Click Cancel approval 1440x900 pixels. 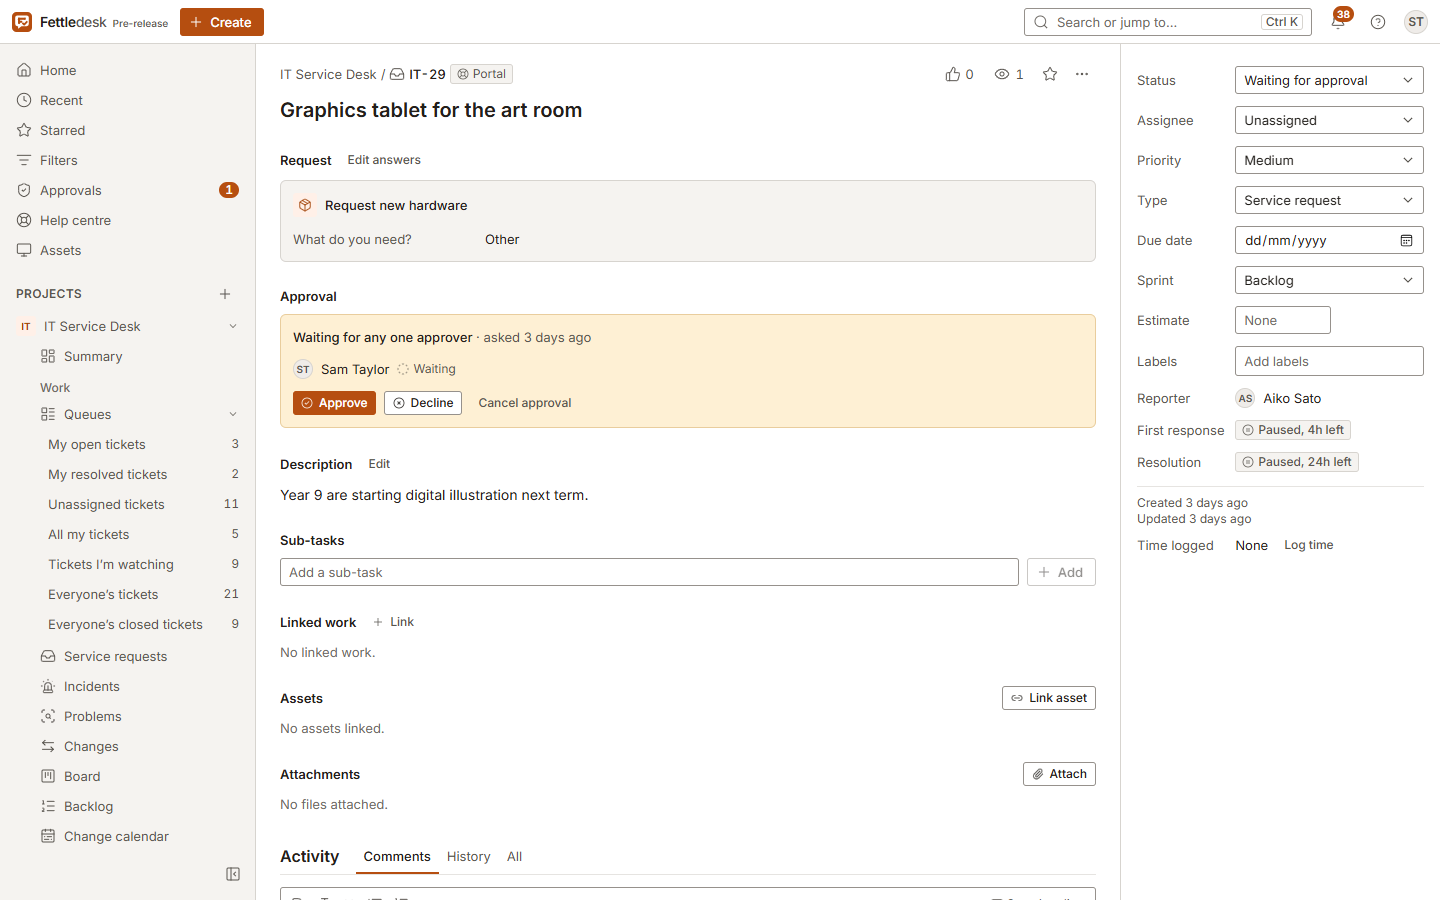(525, 403)
